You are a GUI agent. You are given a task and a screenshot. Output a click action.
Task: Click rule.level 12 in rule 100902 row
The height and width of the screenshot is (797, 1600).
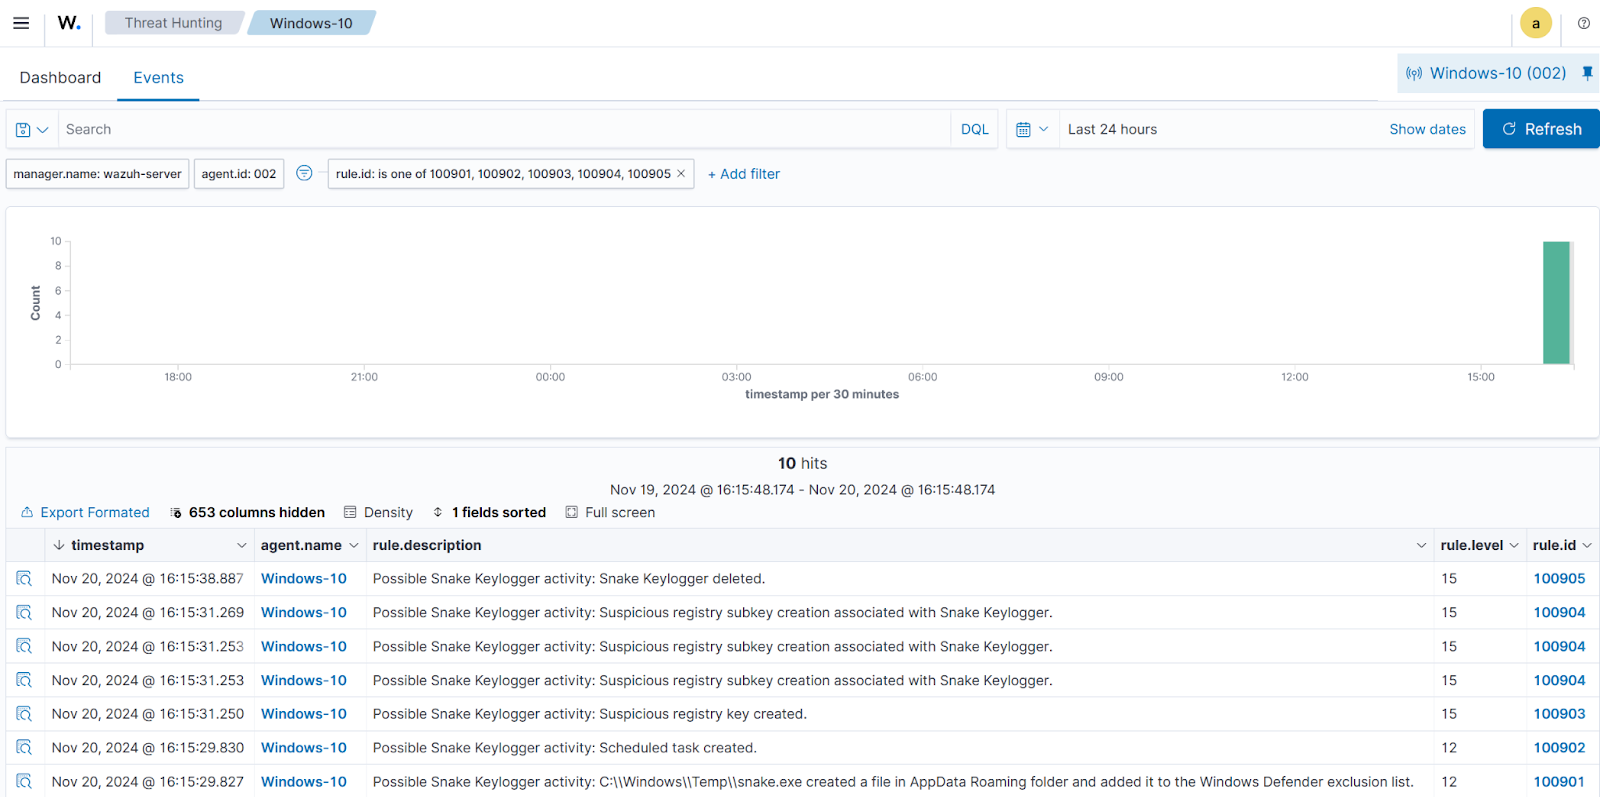1449,748
